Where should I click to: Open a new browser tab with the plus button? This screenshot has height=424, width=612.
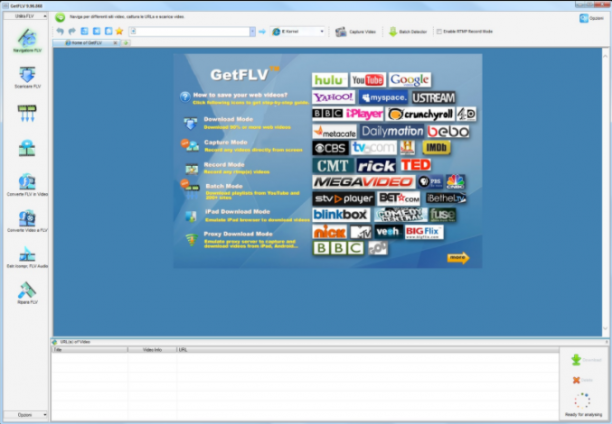coord(126,43)
